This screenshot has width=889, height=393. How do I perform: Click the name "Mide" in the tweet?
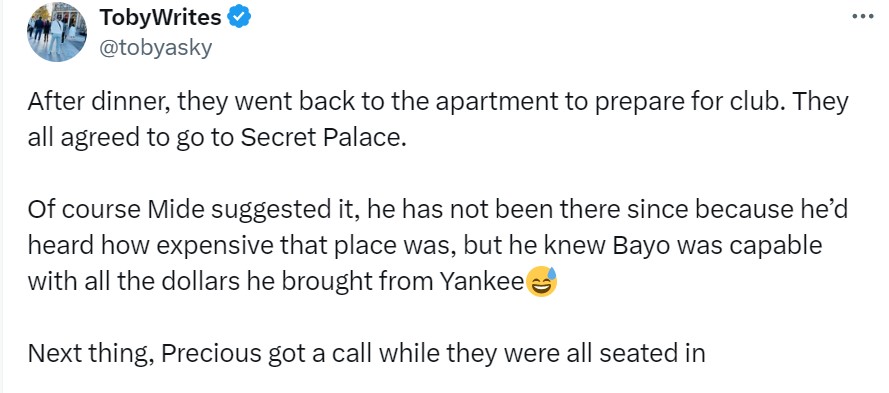(176, 210)
